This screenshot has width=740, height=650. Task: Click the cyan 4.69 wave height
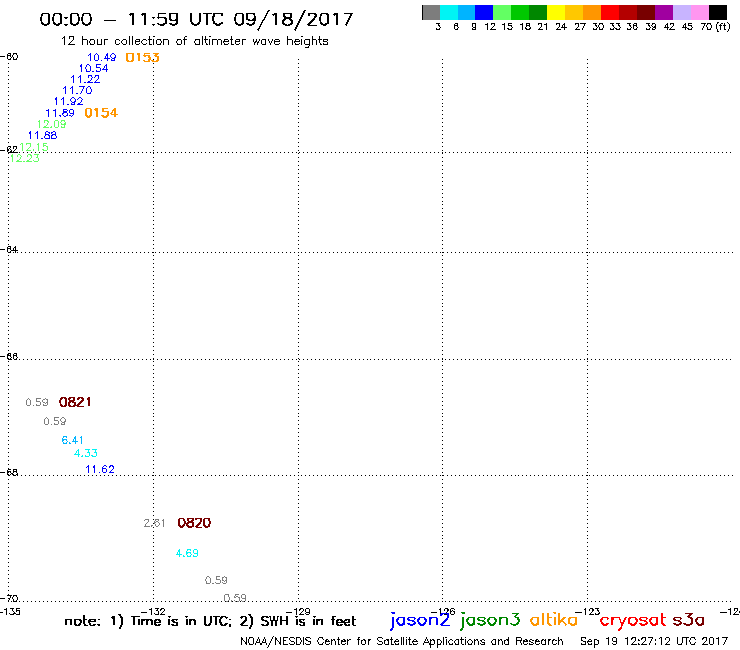click(187, 553)
